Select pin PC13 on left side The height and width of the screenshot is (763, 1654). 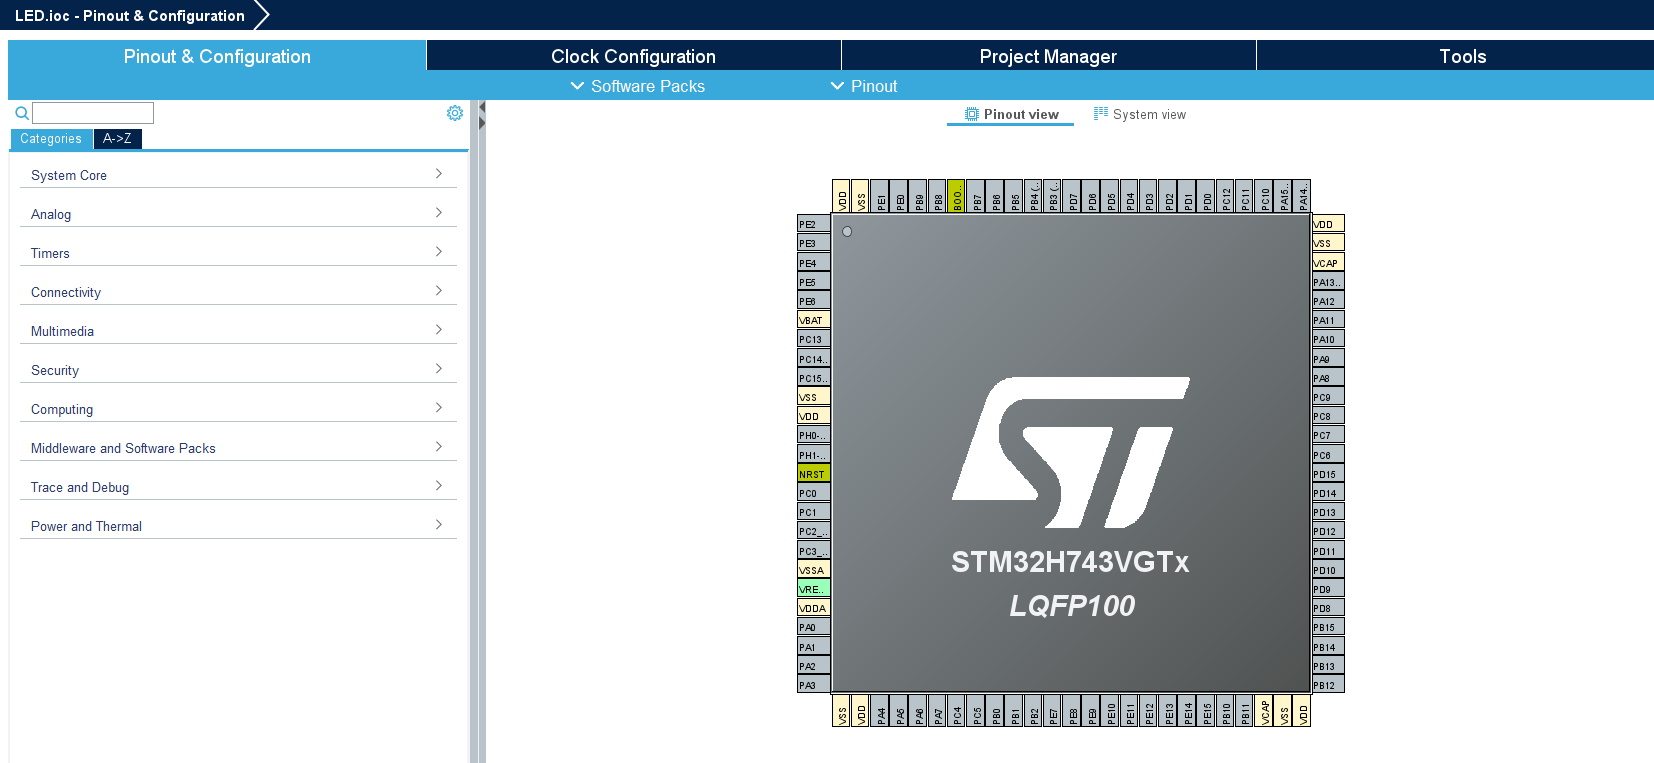(814, 339)
